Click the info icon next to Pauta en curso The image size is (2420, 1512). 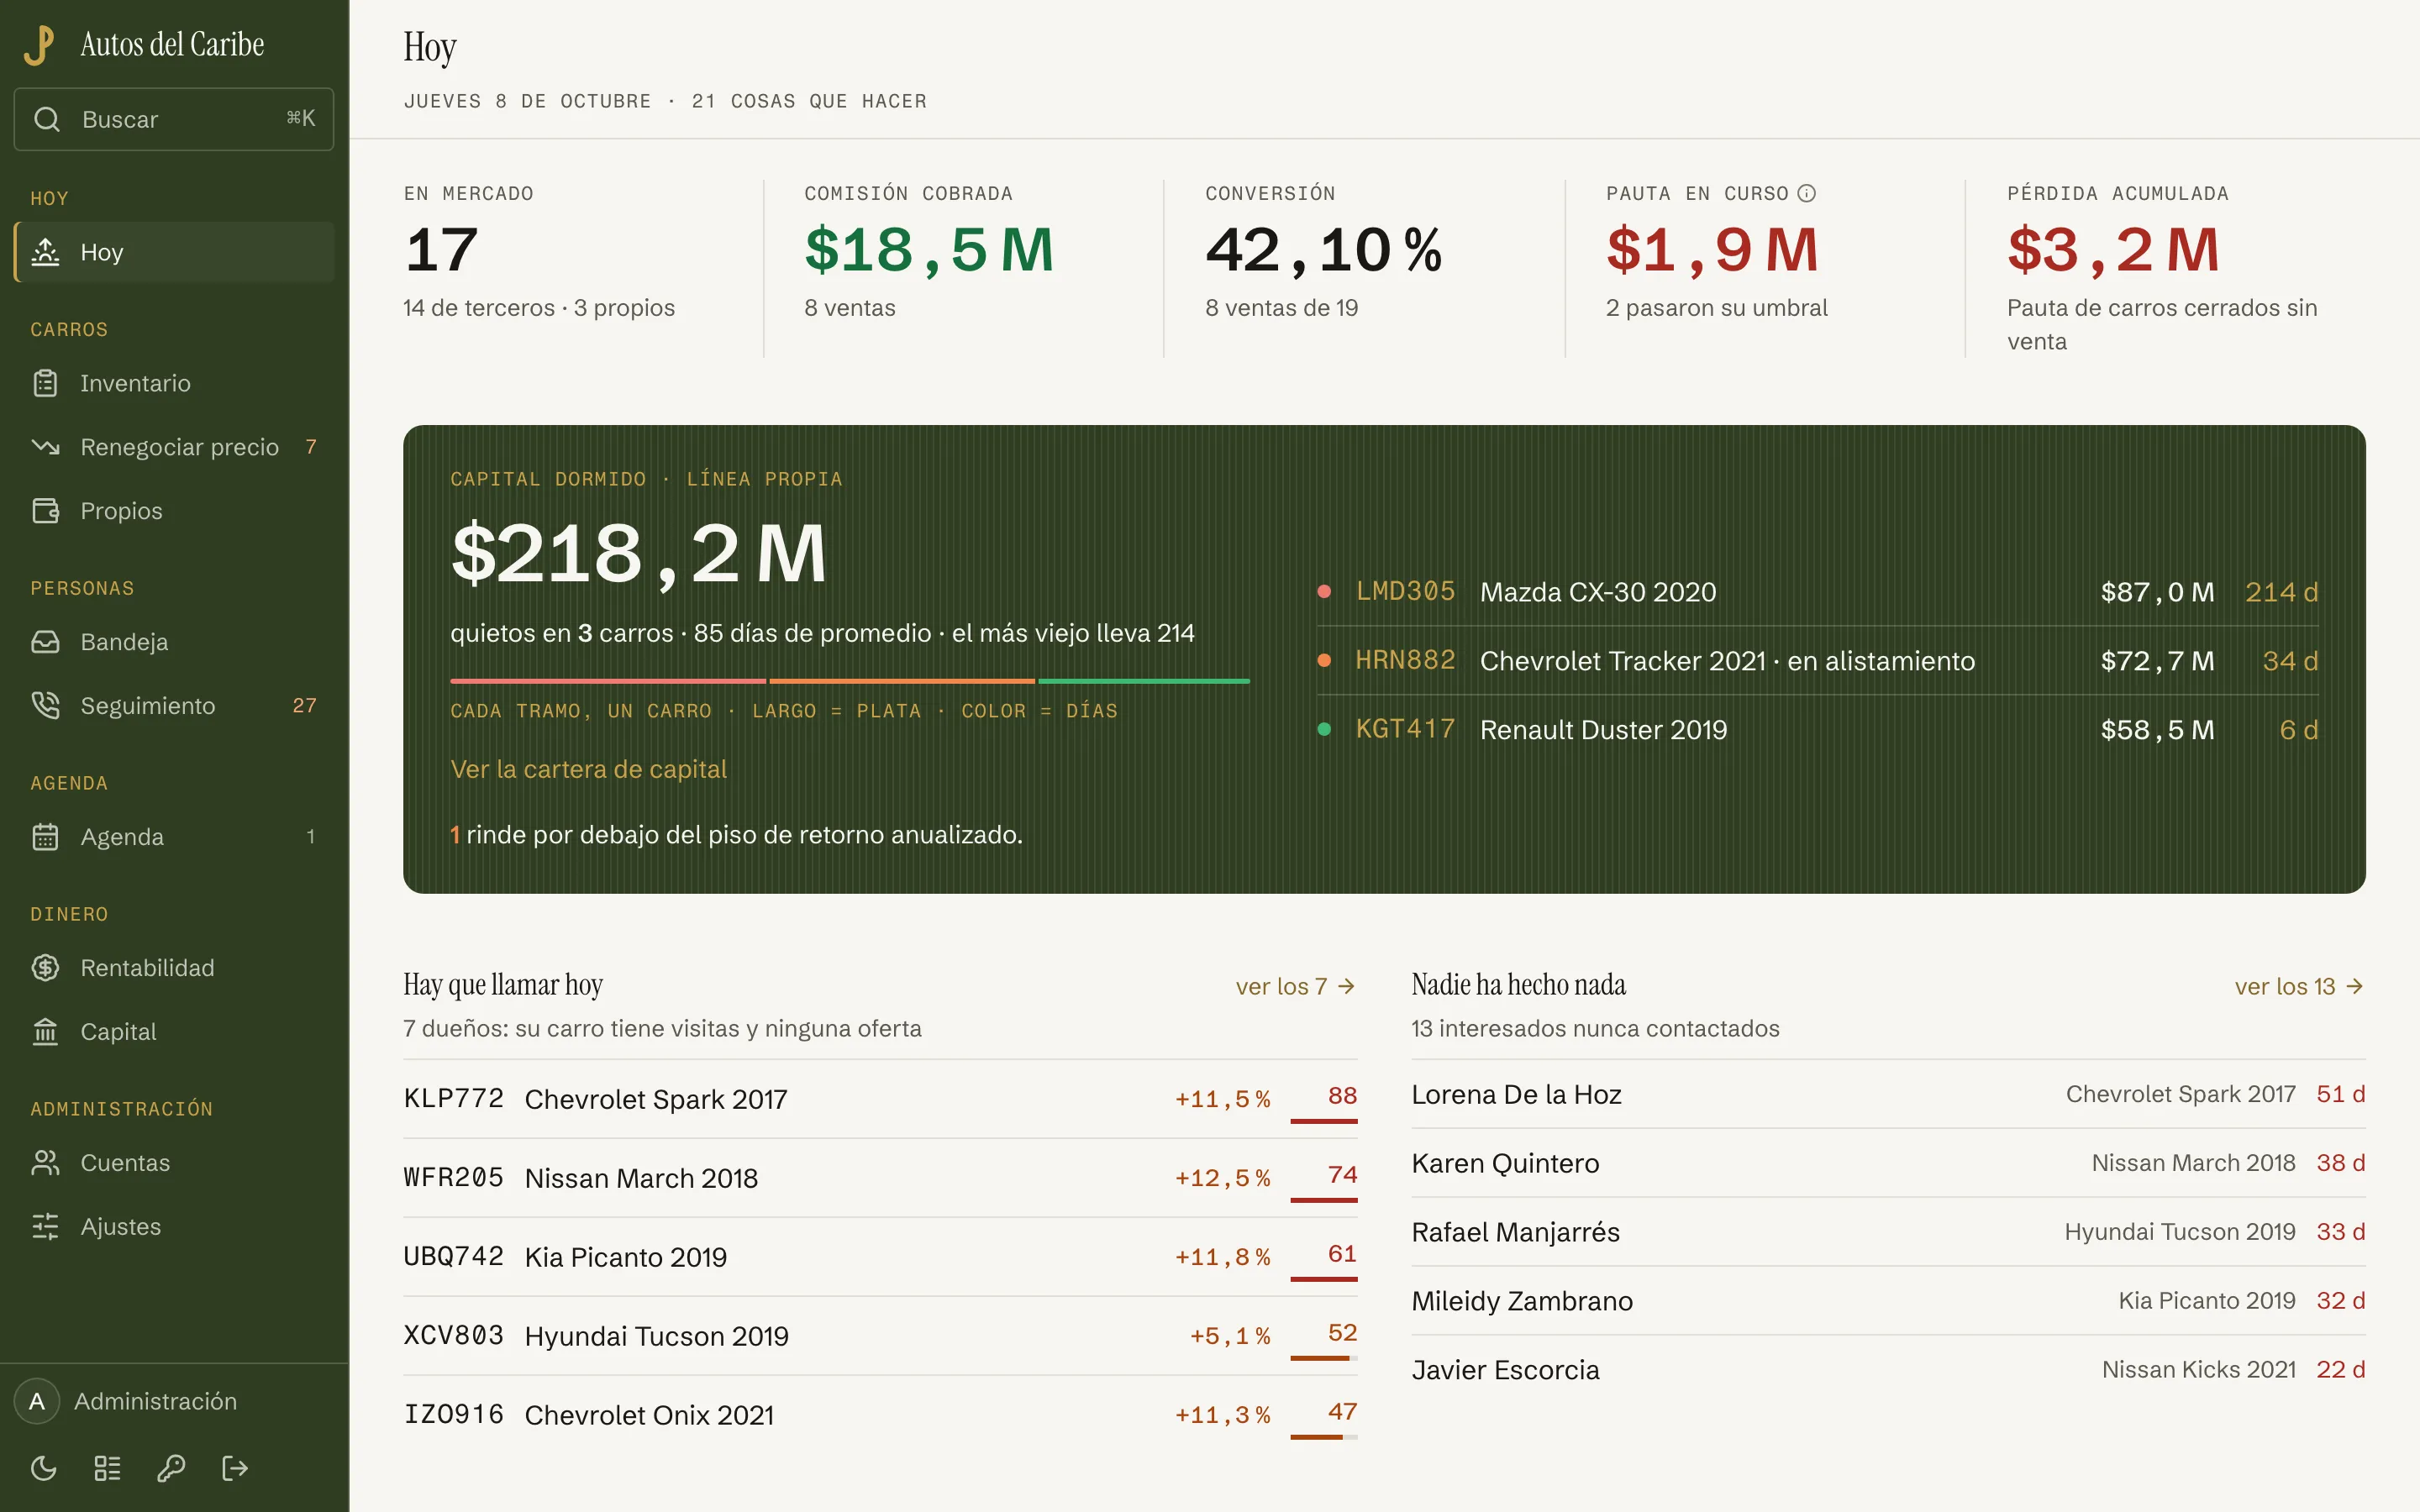[x=1806, y=193]
